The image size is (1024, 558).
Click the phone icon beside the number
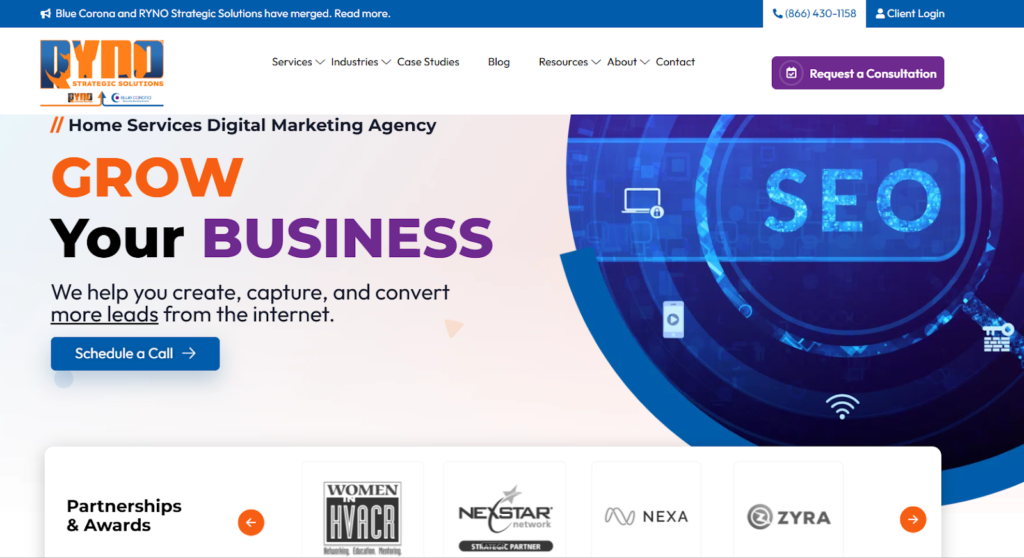pos(777,14)
